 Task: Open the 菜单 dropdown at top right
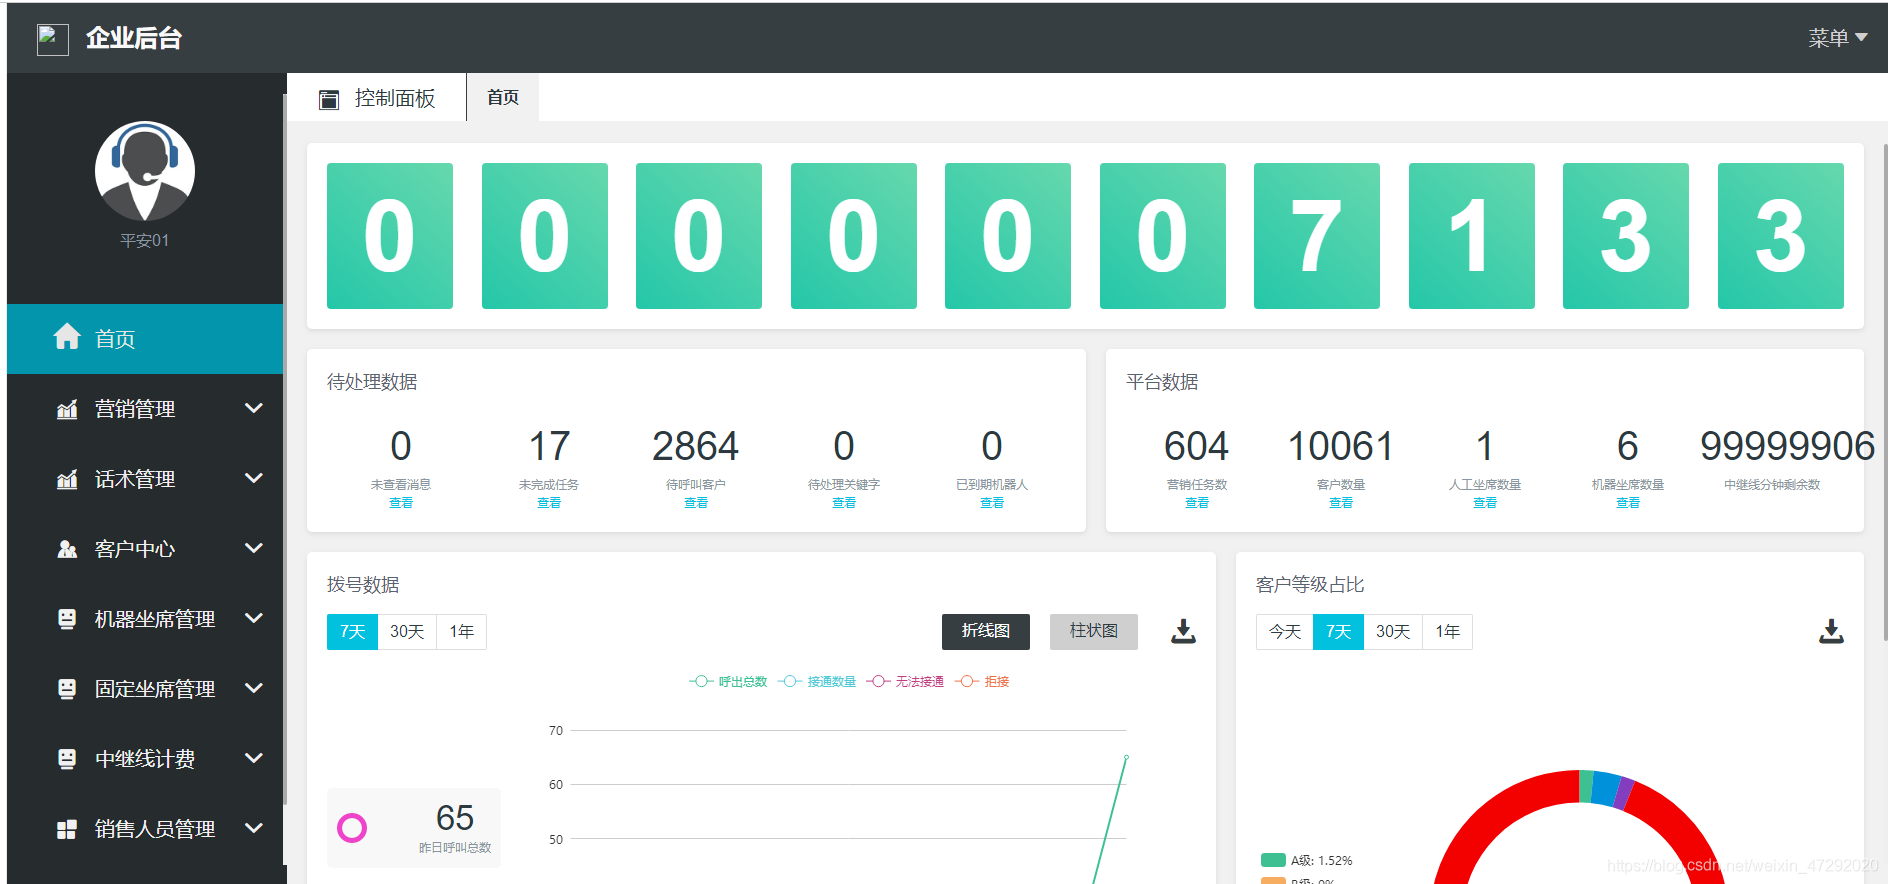click(1837, 38)
